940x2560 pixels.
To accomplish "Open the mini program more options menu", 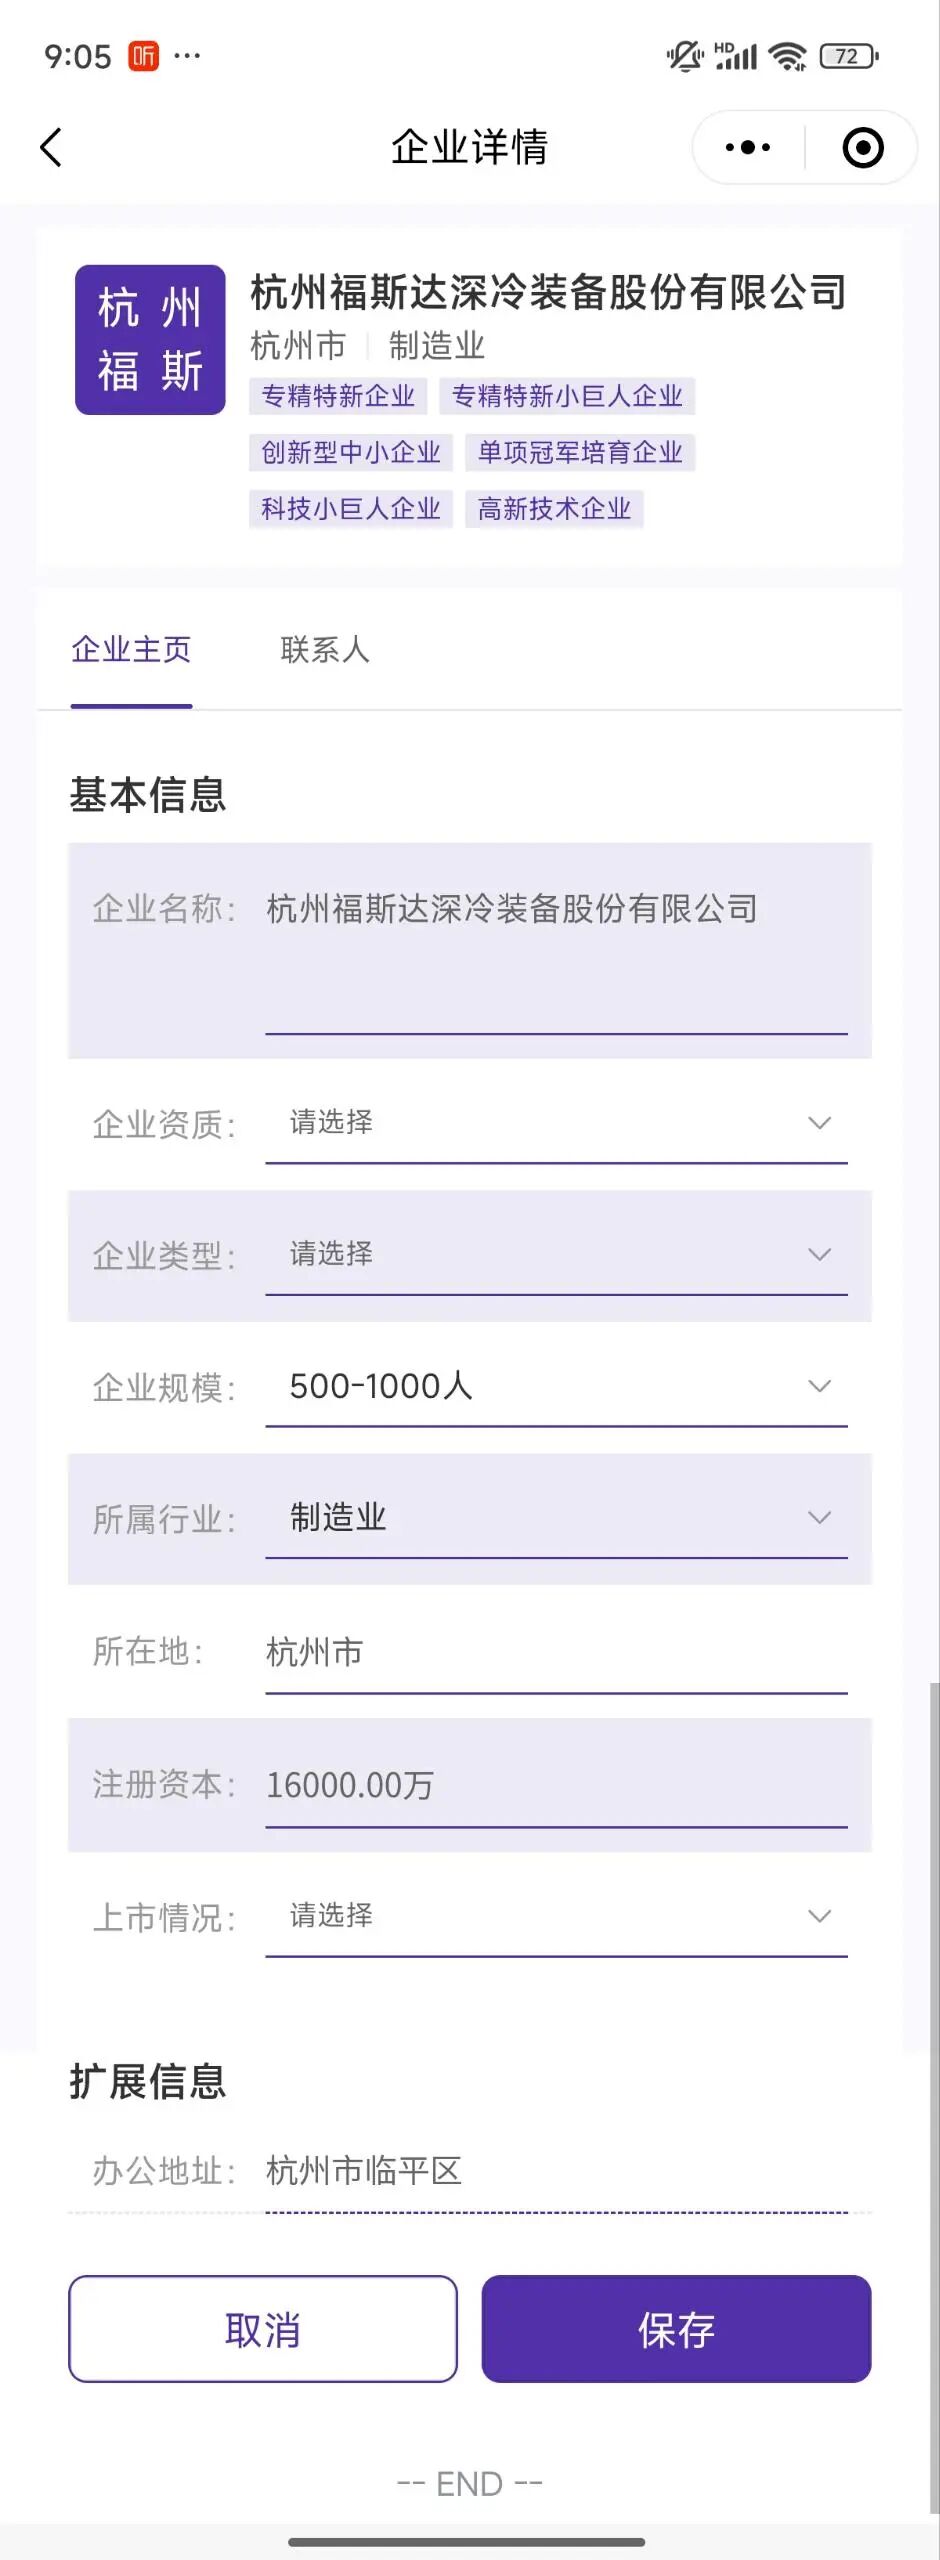I will (x=748, y=148).
